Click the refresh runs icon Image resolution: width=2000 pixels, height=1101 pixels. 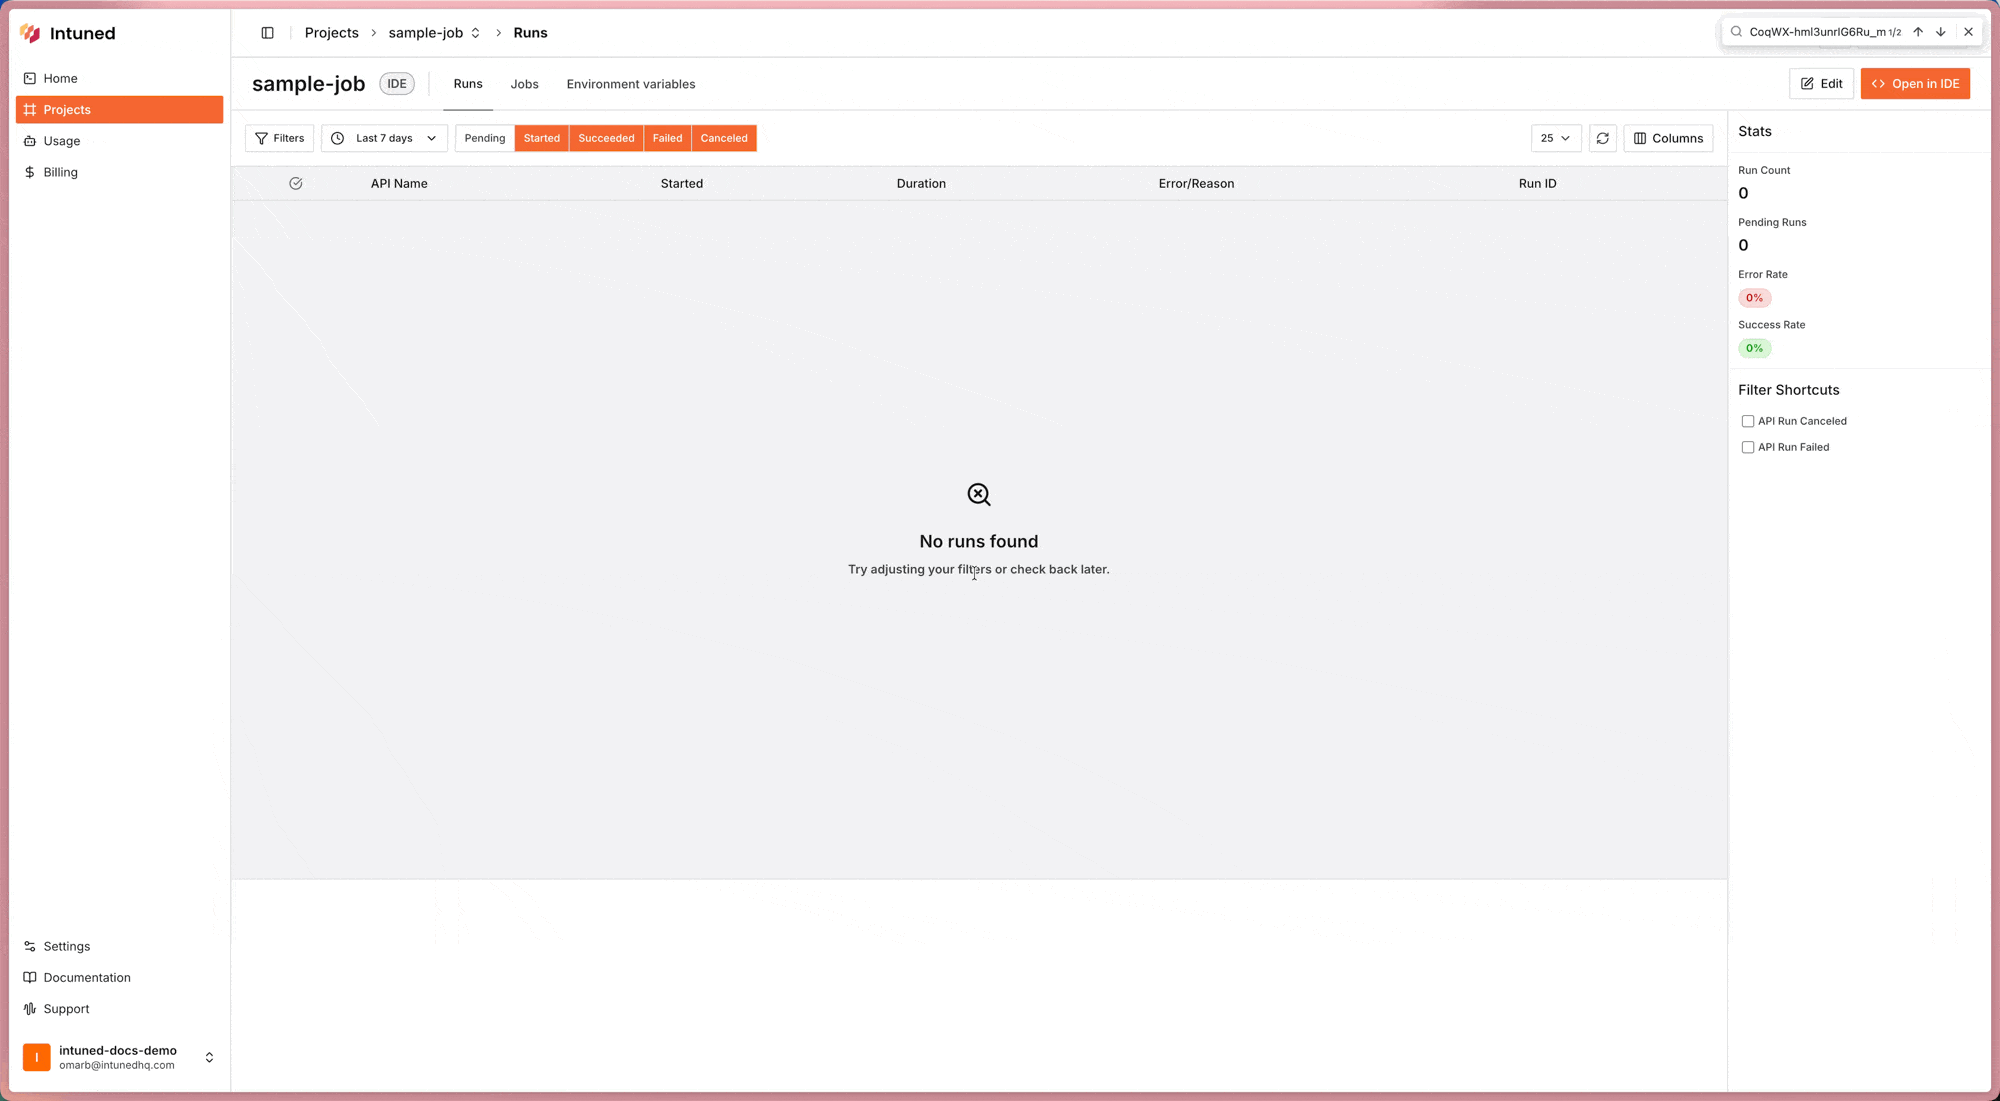pos(1602,138)
